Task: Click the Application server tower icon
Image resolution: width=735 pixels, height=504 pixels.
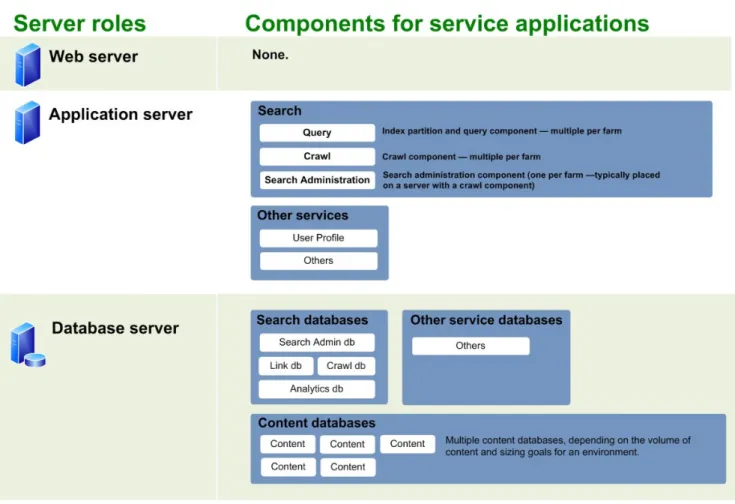Action: [x=28, y=122]
